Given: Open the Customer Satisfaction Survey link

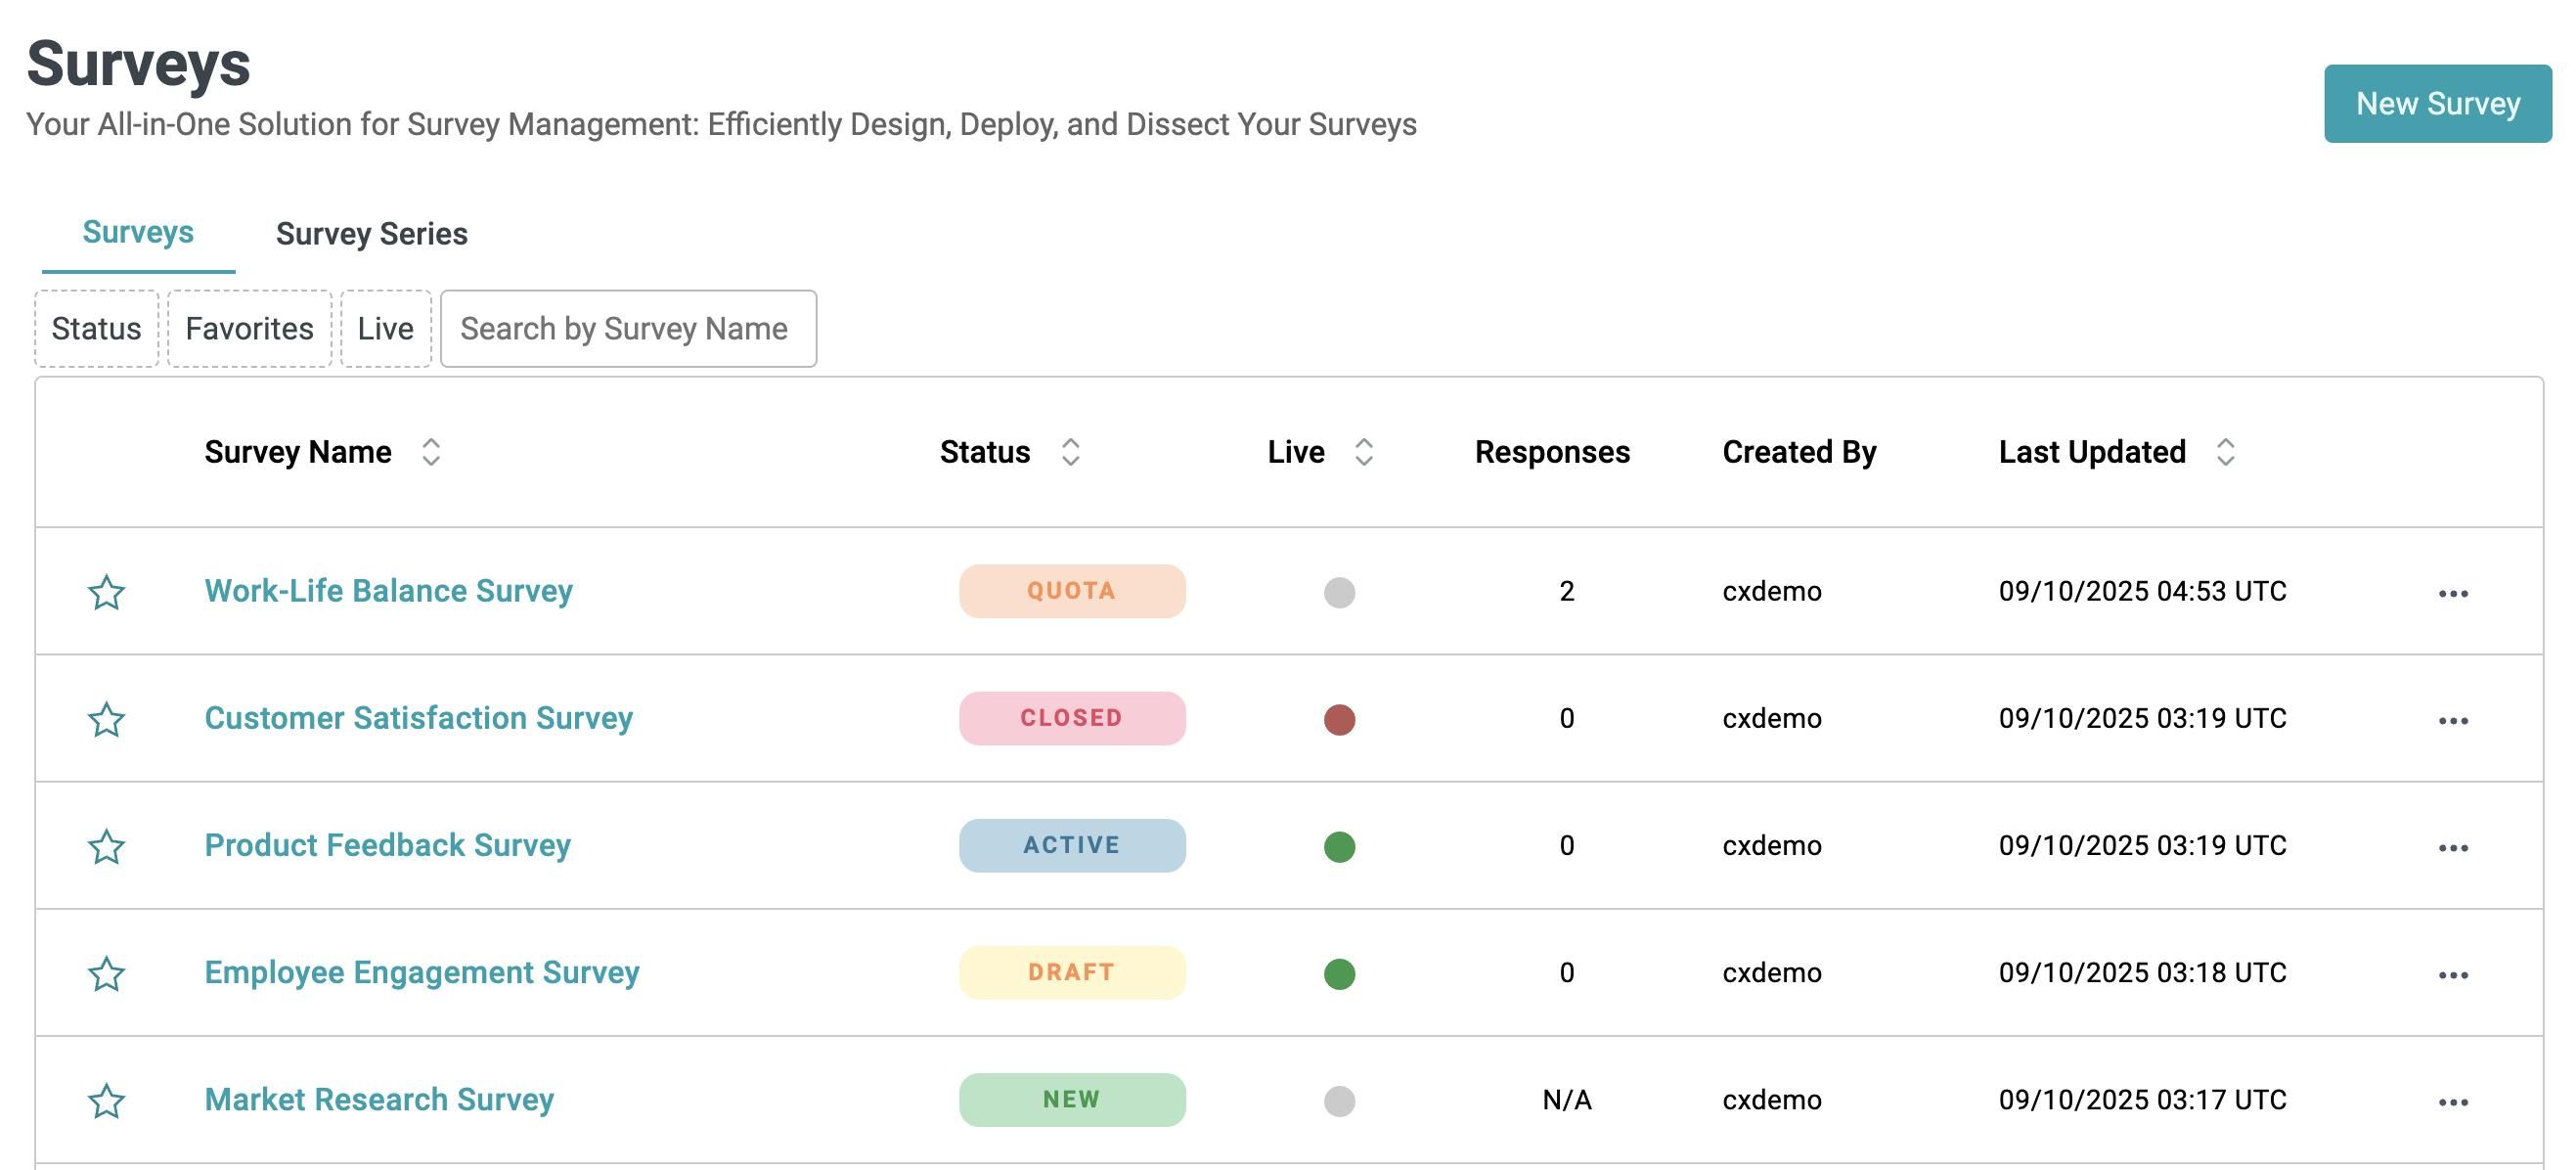Looking at the screenshot, I should 418,717.
